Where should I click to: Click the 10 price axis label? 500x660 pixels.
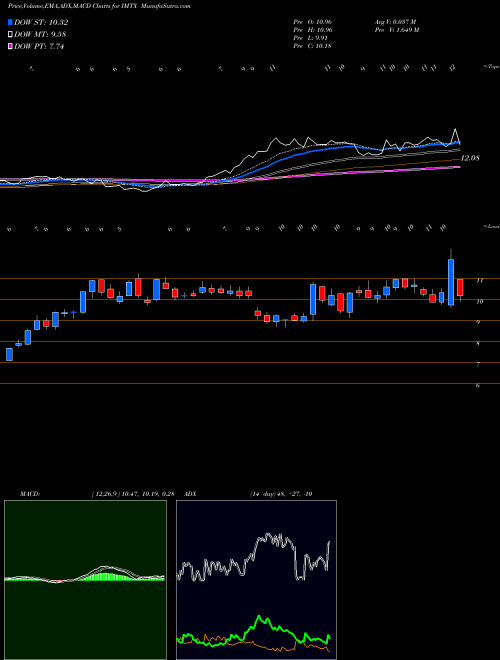479,301
